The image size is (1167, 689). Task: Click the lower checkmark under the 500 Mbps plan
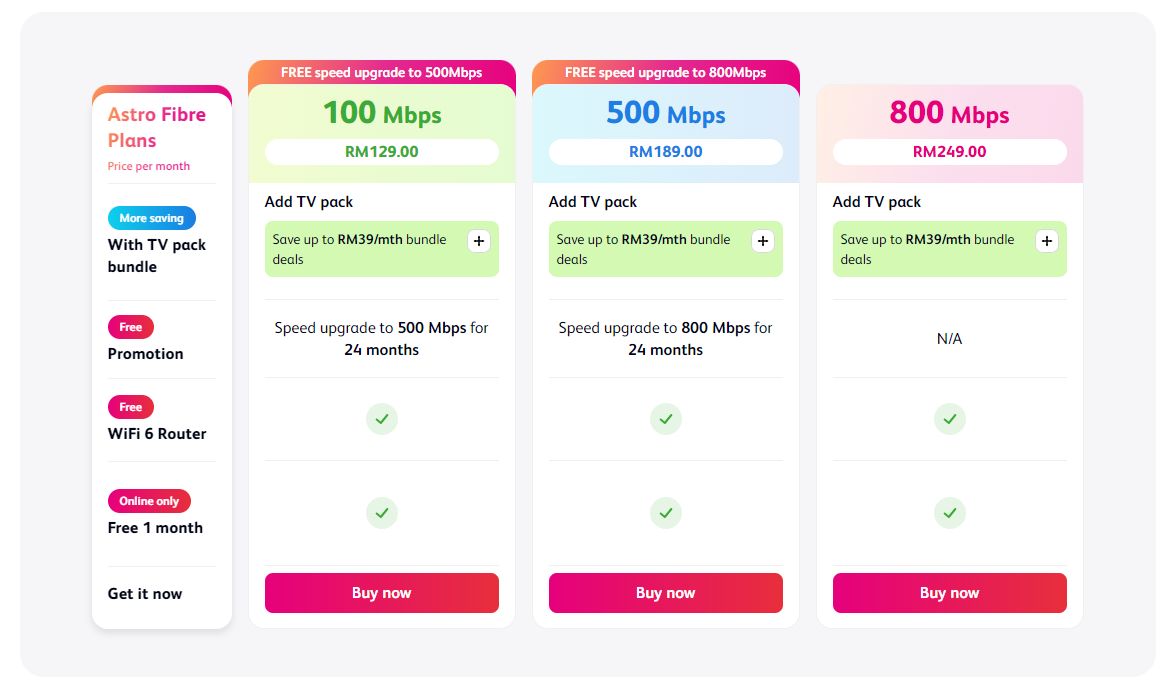(665, 513)
